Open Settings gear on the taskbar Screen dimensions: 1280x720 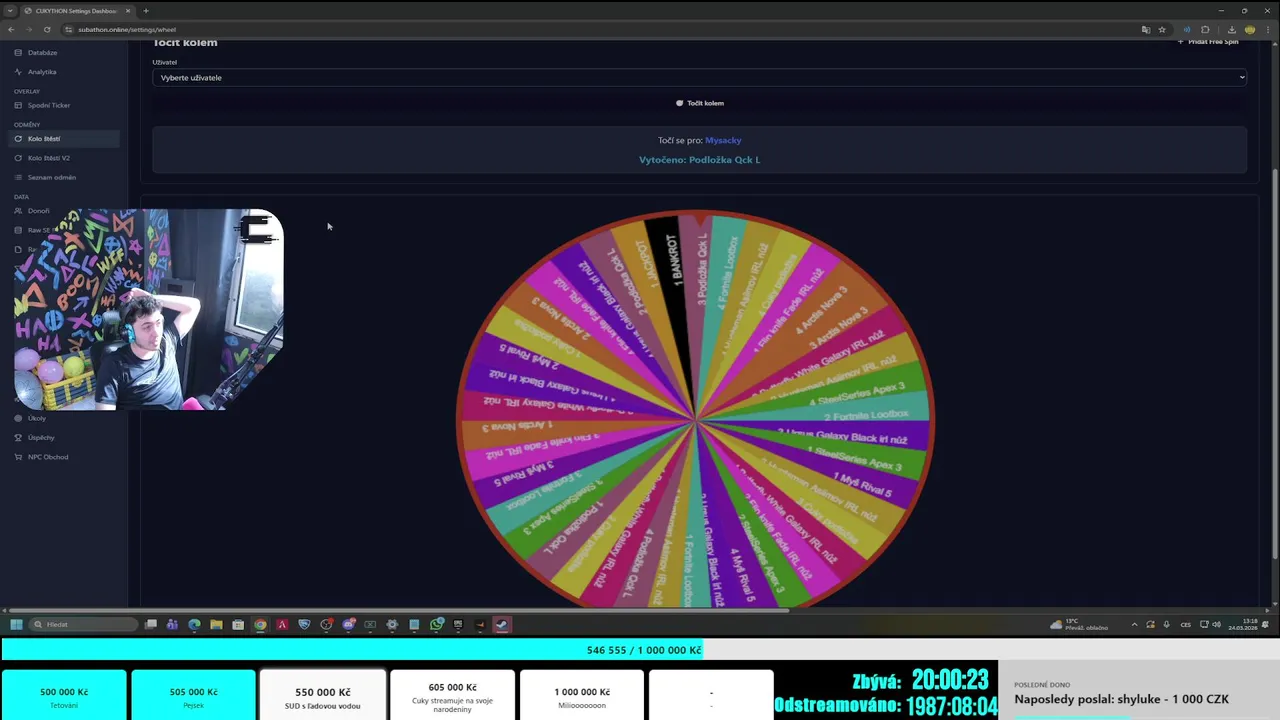pyautogui.click(x=392, y=624)
